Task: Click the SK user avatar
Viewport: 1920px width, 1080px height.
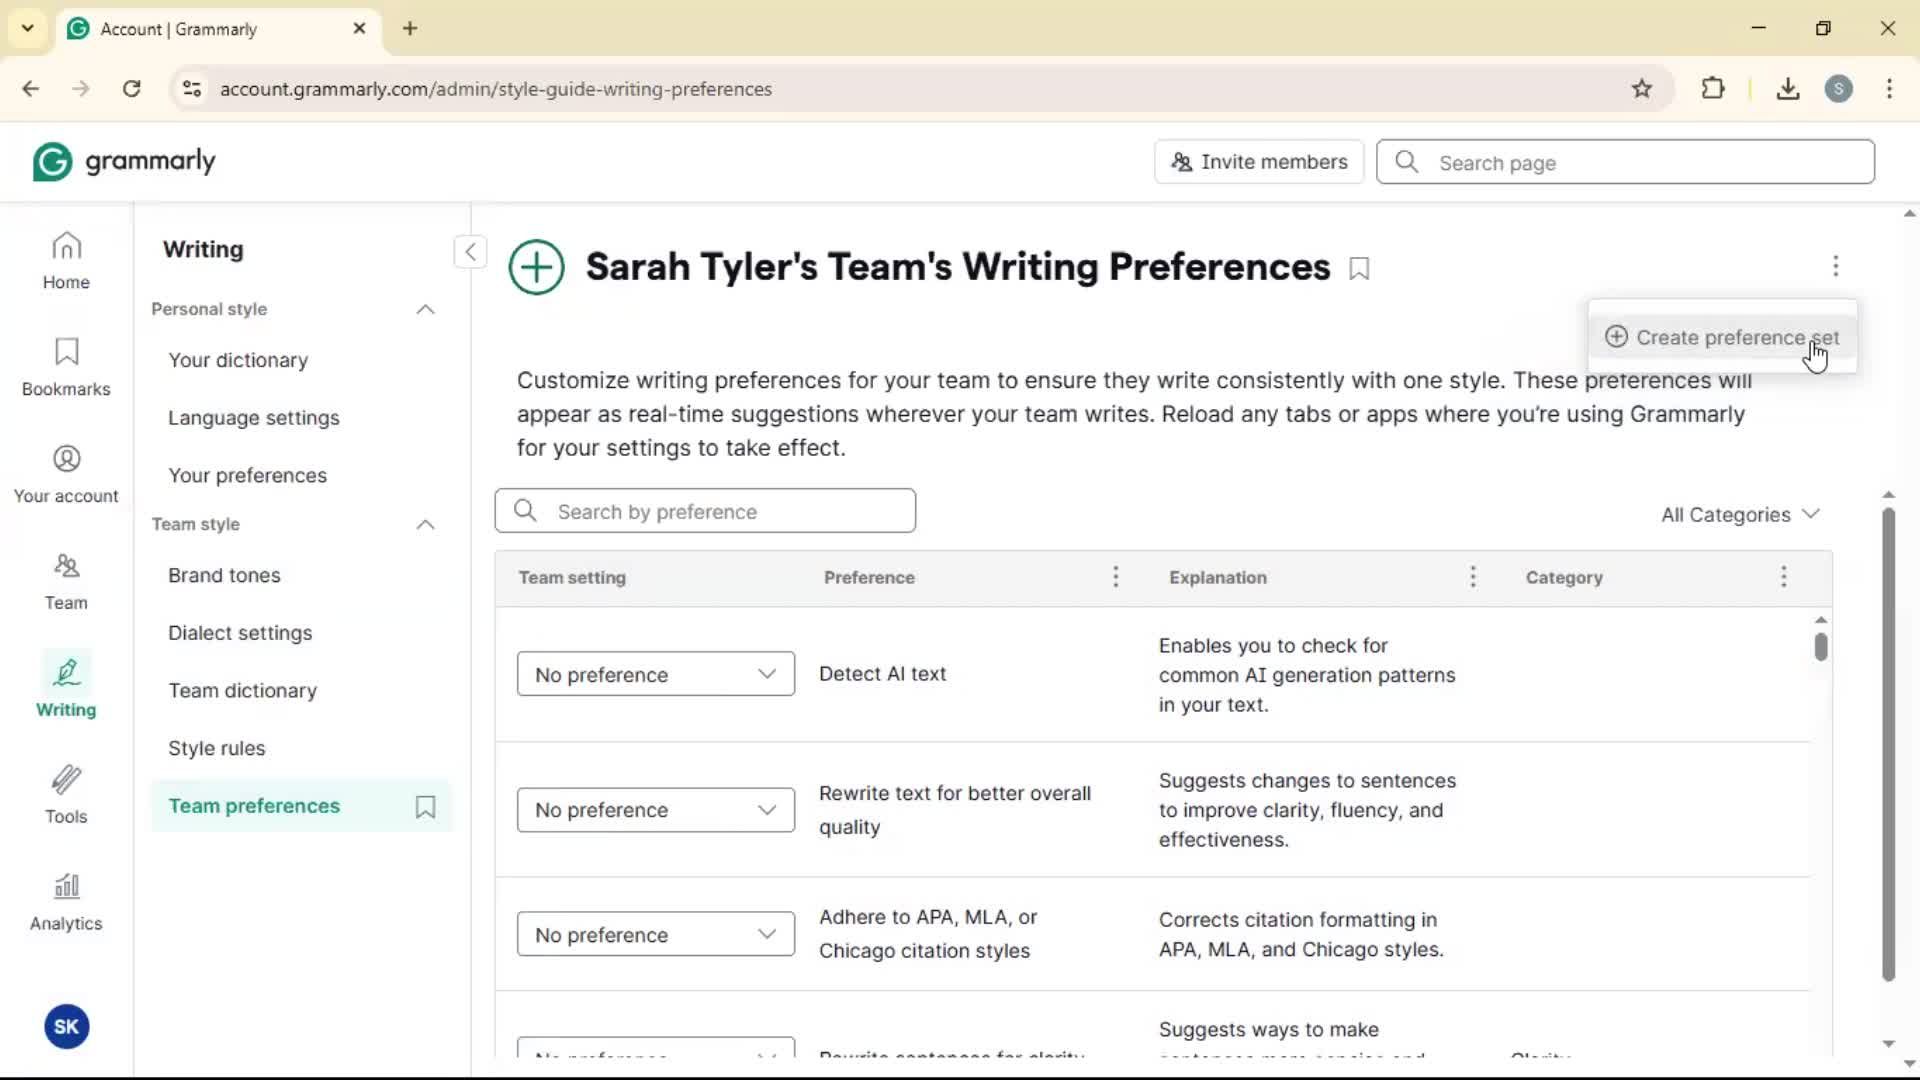Action: tap(67, 1026)
